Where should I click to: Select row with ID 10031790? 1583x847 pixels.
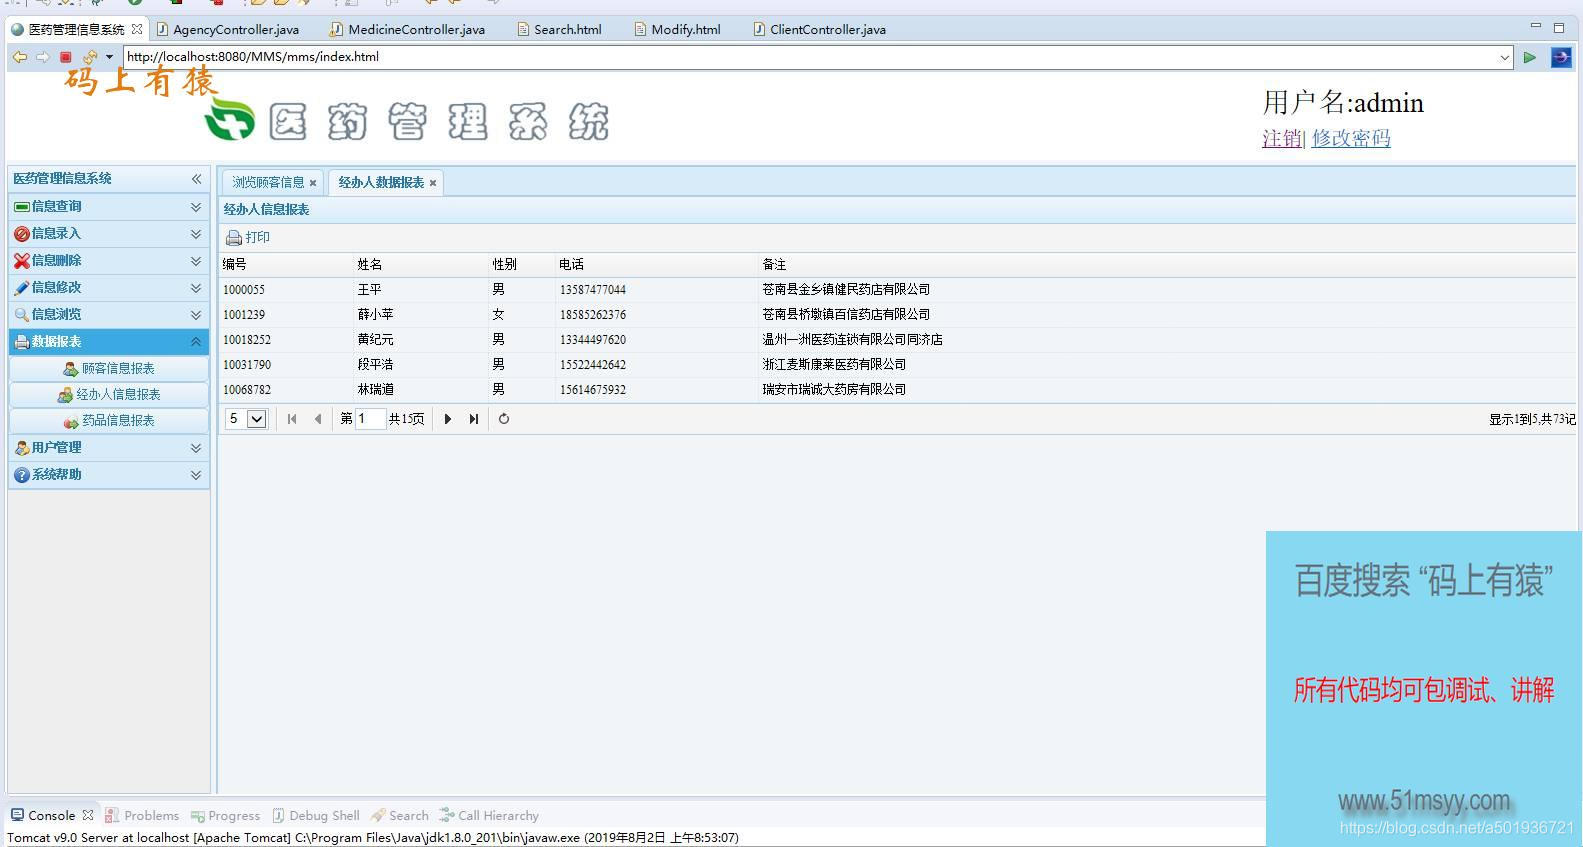[x=897, y=365]
